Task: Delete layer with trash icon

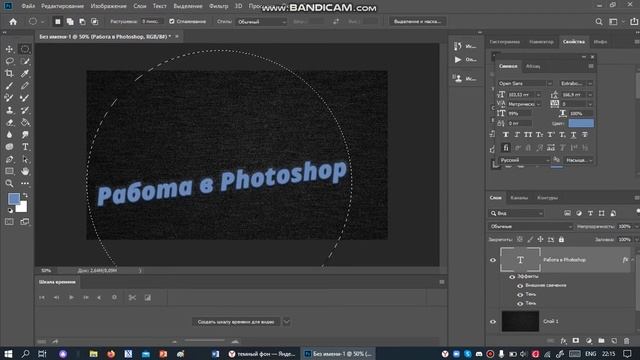Action: [627, 341]
